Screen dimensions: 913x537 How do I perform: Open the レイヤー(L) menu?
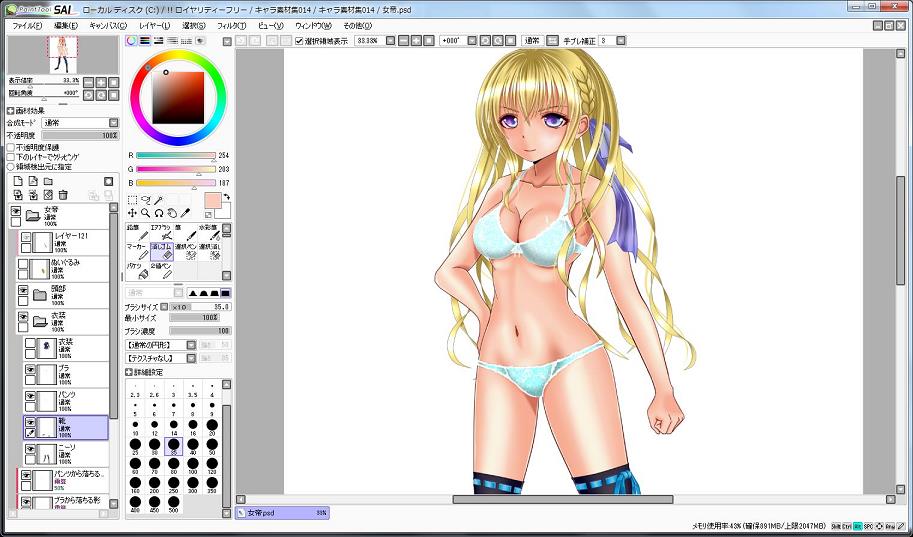point(155,24)
